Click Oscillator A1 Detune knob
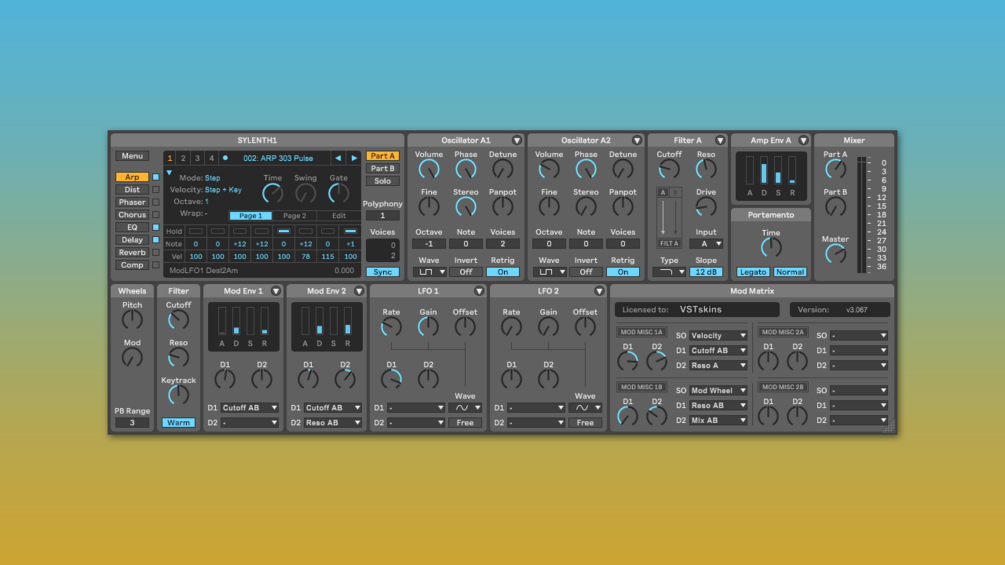The width and height of the screenshot is (1005, 565). click(x=502, y=170)
